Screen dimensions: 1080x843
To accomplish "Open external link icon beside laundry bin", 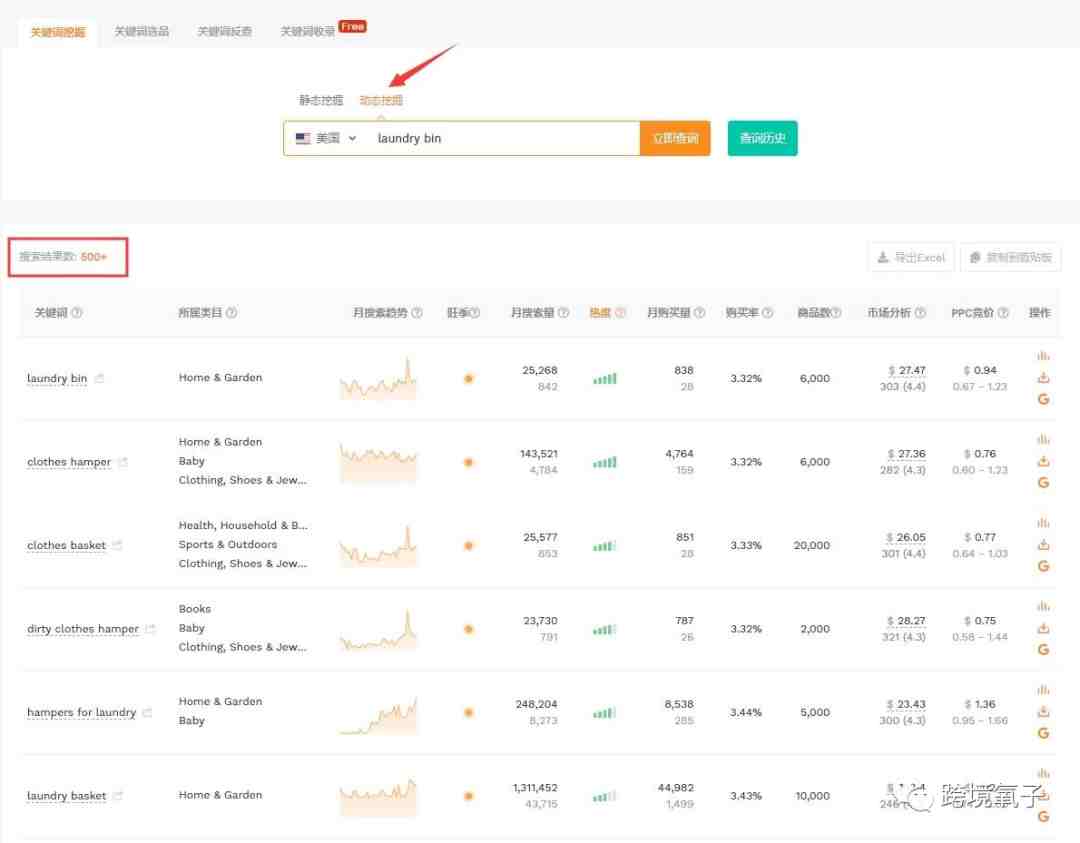I will tap(99, 379).
